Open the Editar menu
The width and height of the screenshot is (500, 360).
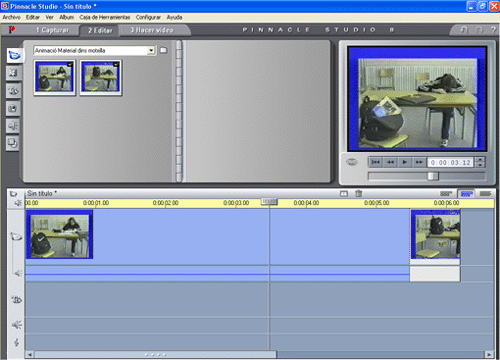pos(33,17)
